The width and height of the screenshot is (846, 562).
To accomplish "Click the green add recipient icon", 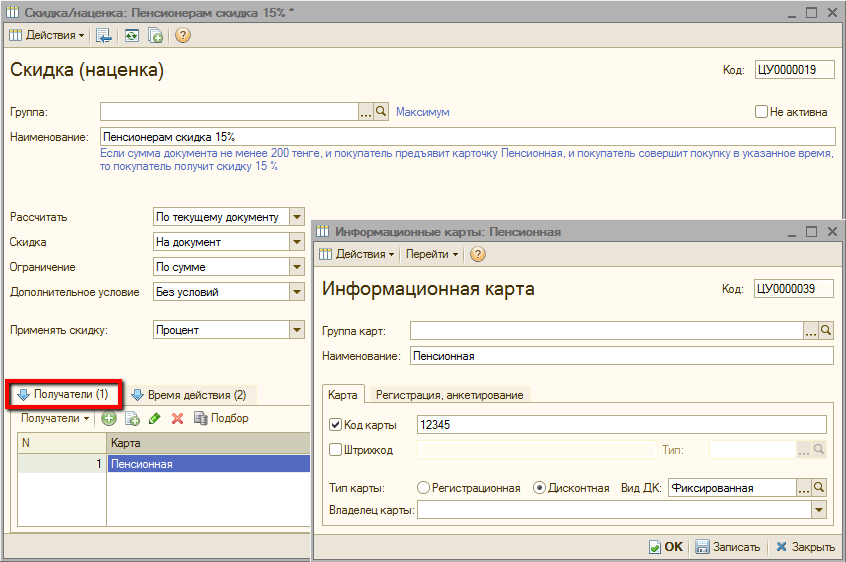I will 108,418.
